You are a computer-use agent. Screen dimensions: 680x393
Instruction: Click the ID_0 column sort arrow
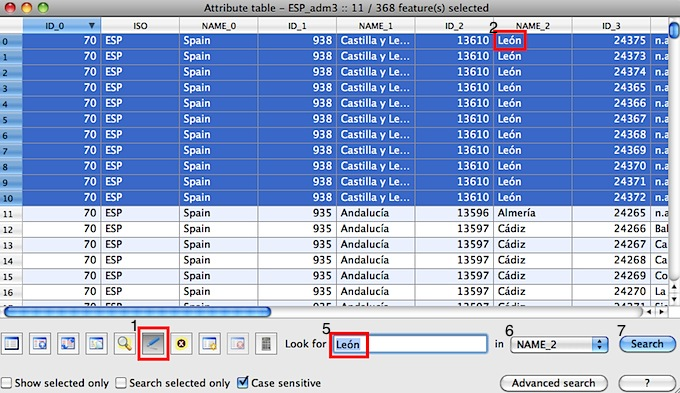click(92, 26)
